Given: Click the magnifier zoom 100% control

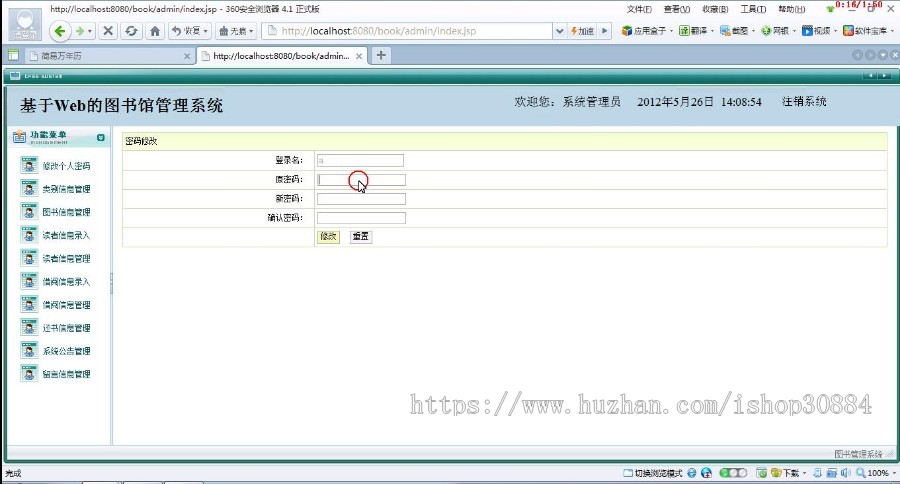Looking at the screenshot, I should tap(872, 473).
